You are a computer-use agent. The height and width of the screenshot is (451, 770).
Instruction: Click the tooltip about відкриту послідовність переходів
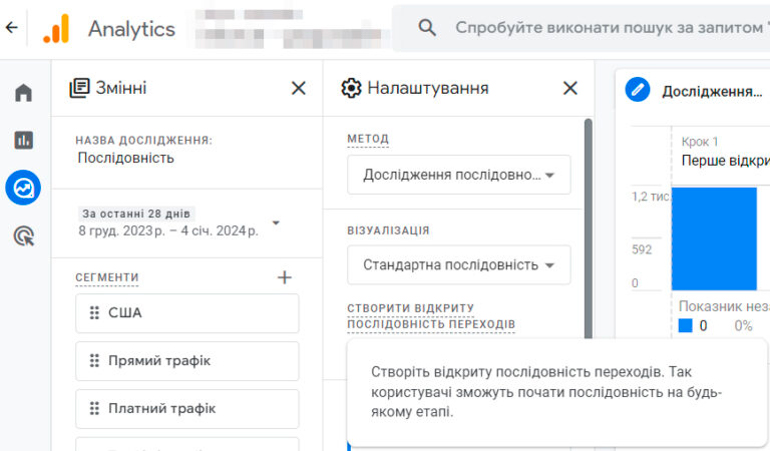point(557,392)
